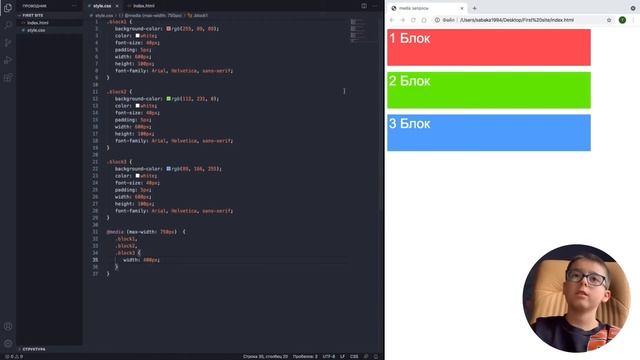Open the Accounts icon in the activity bar
Viewport: 640px width, 360px height.
(x=8, y=326)
